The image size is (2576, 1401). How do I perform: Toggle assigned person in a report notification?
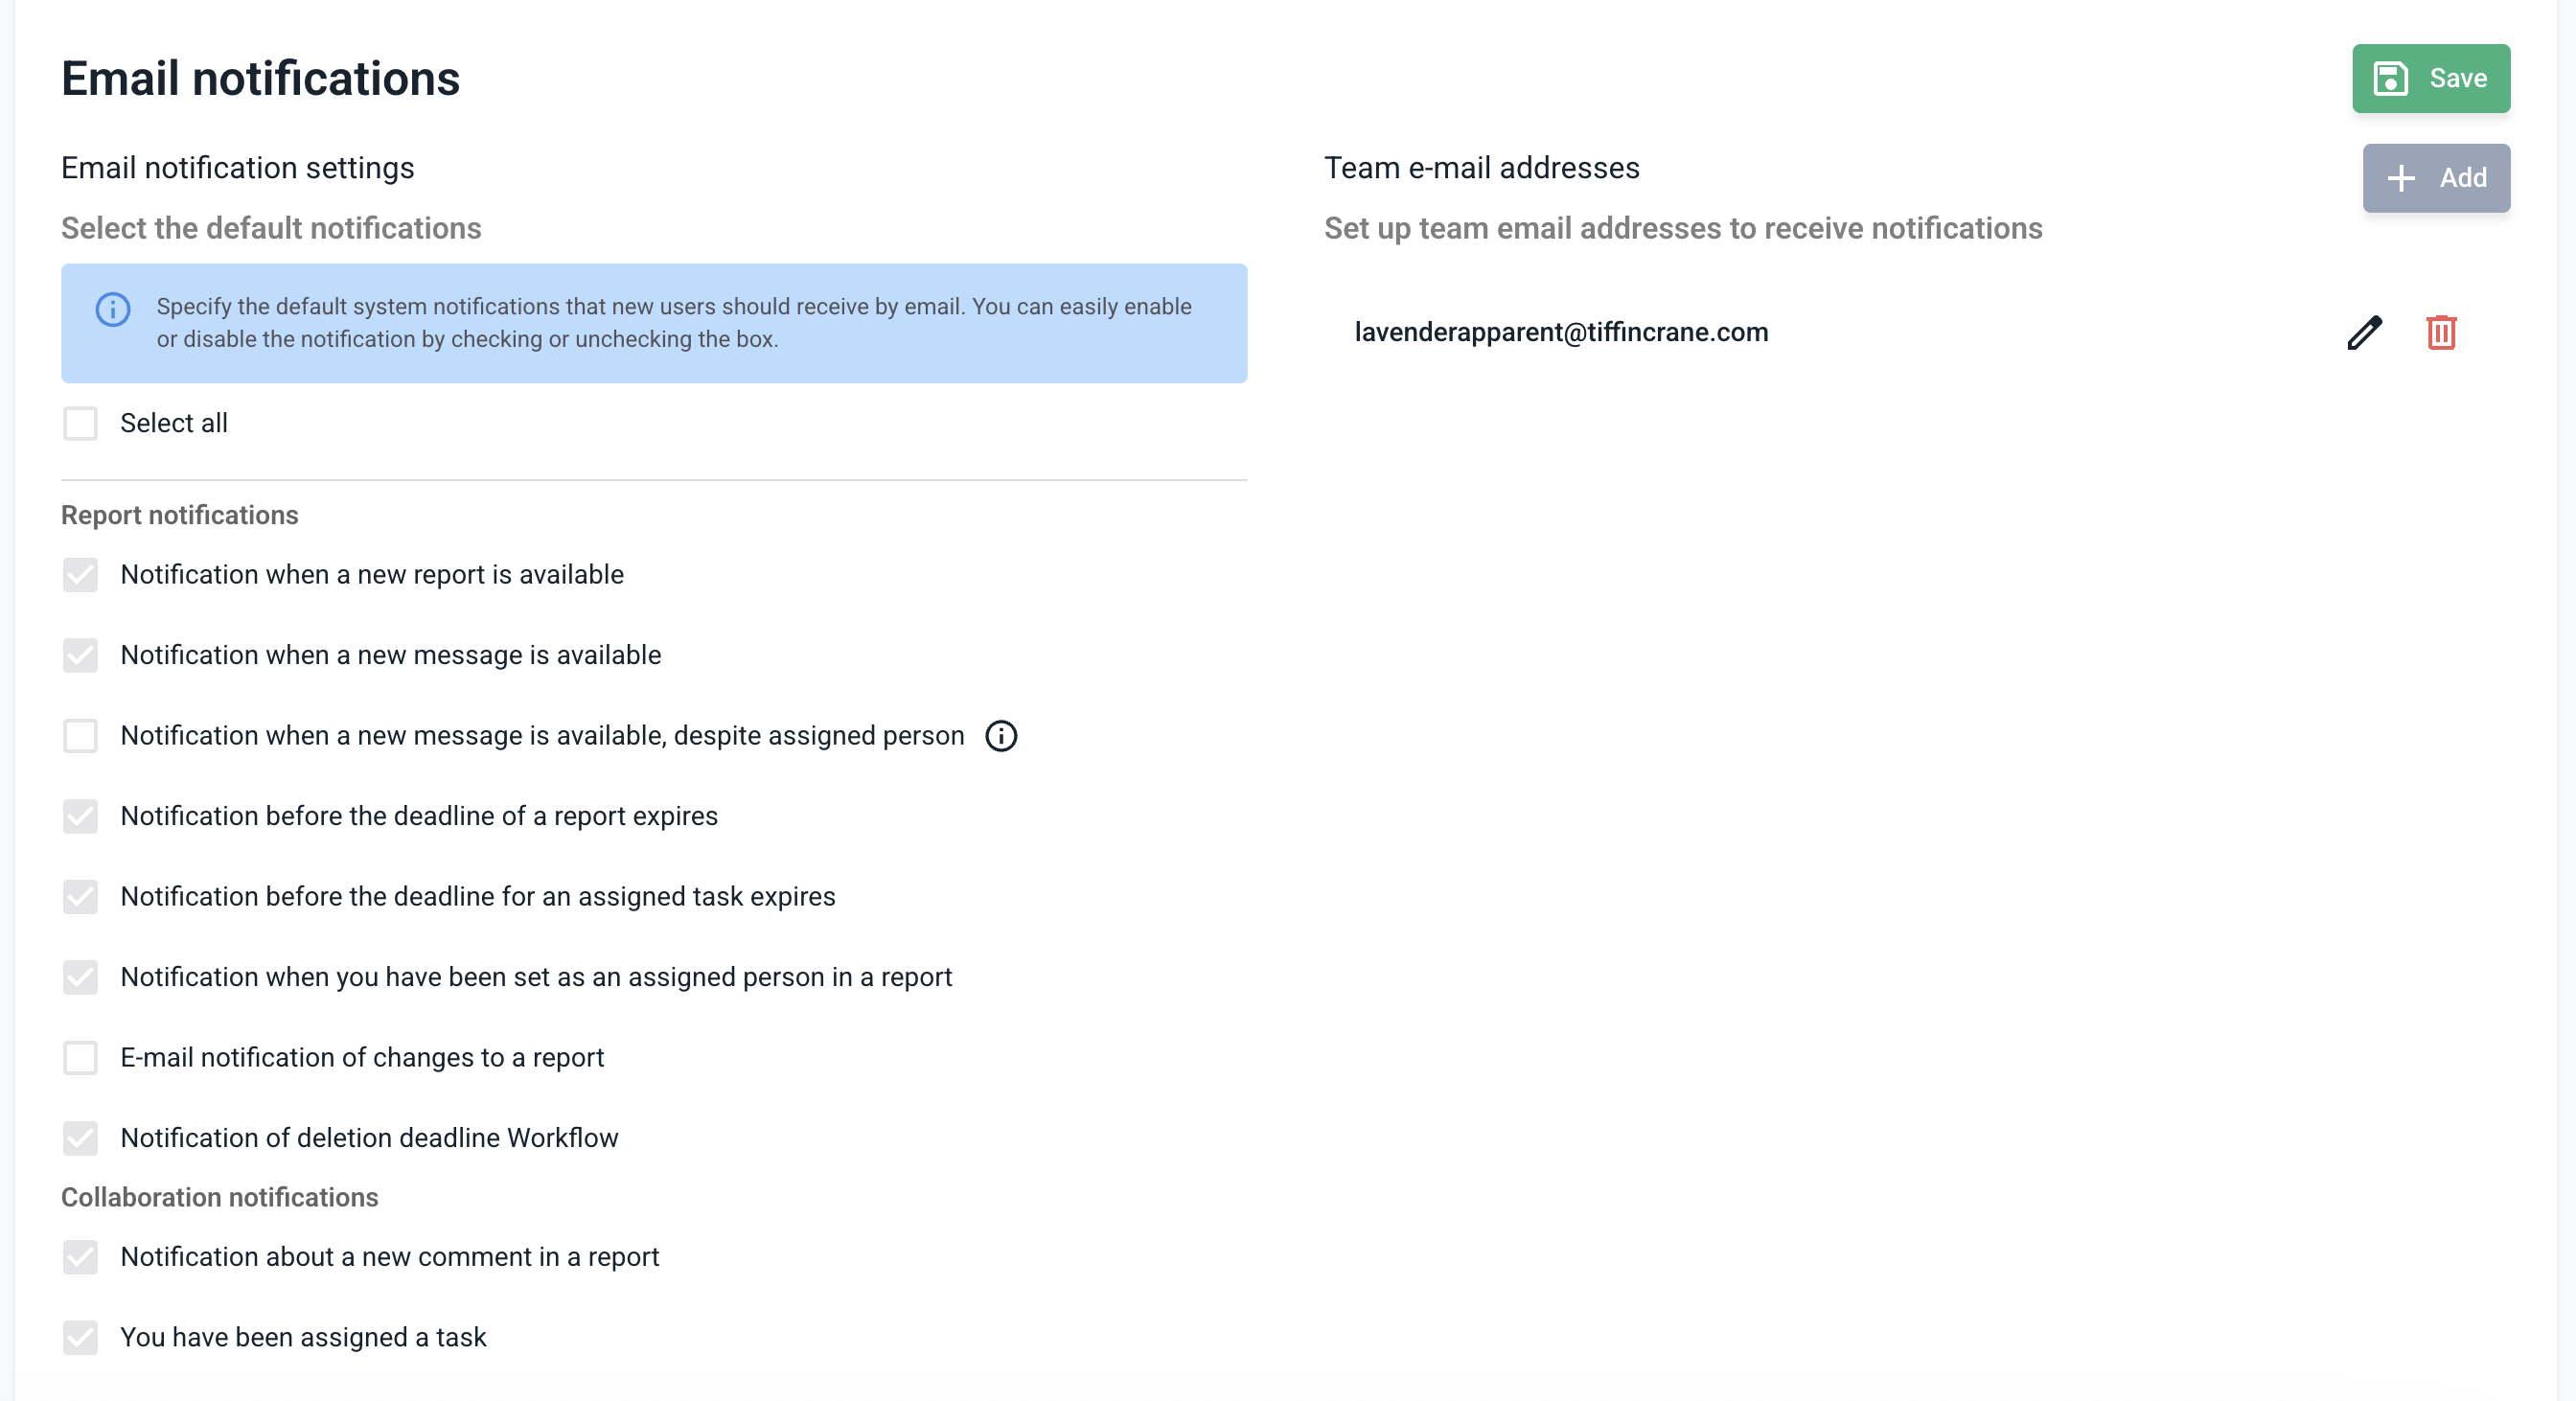pyautogui.click(x=80, y=977)
